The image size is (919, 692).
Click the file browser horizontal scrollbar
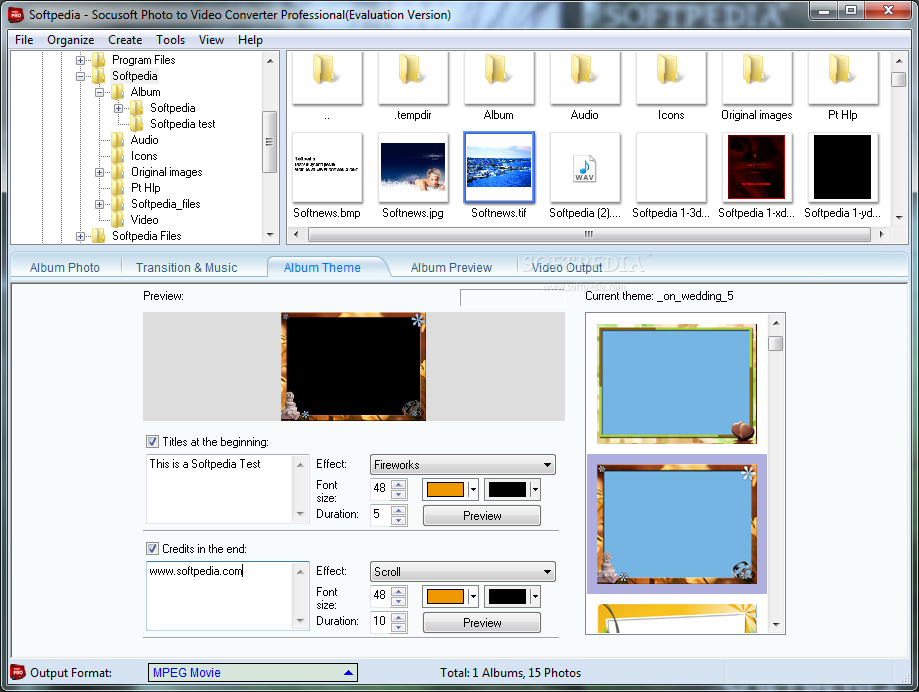tap(589, 234)
